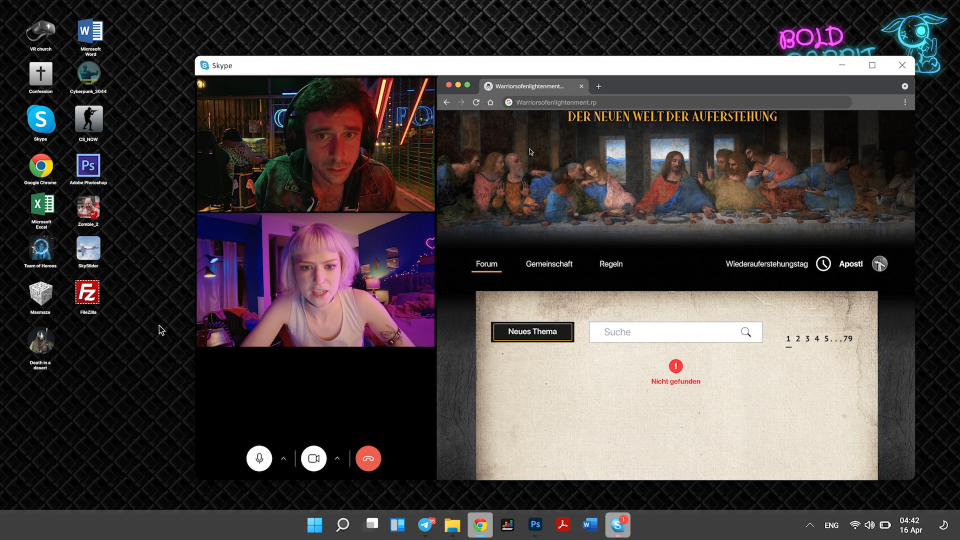This screenshot has width=960, height=540.
Task: Open a new browser tab with the plus button
Action: pos(598,86)
